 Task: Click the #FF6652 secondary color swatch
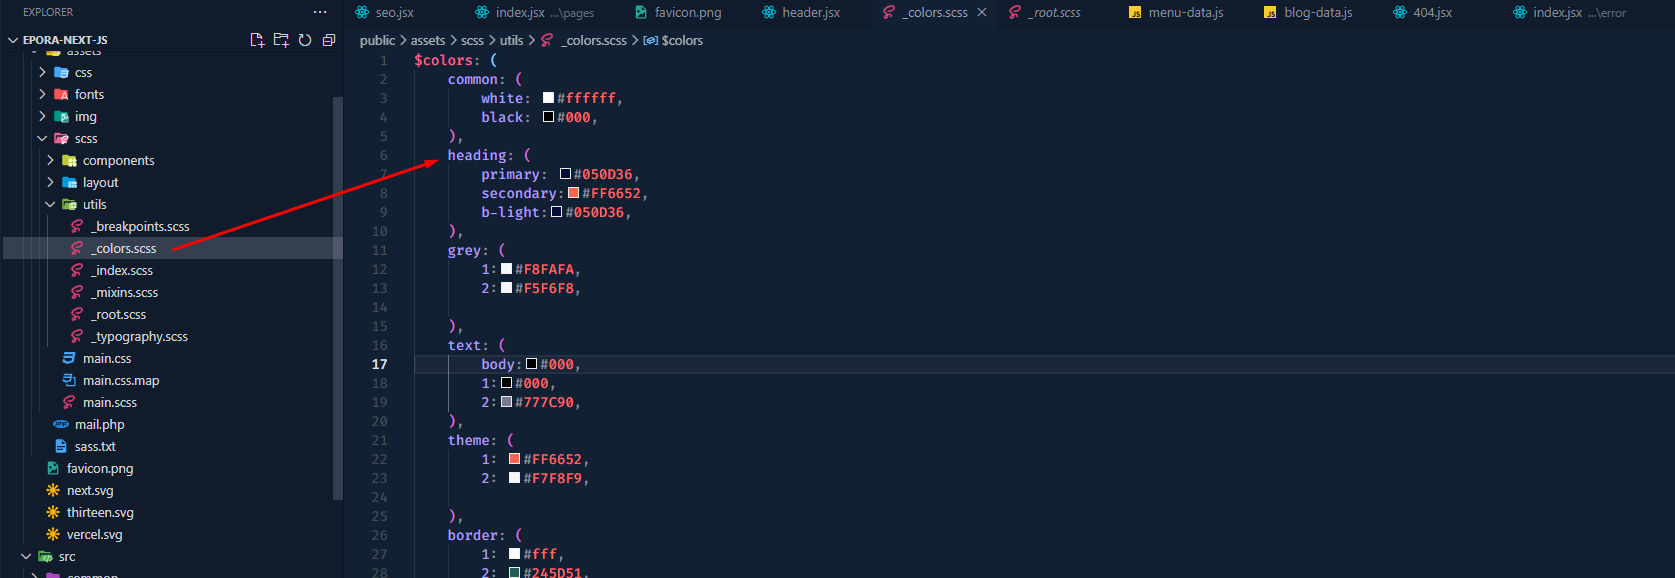(573, 193)
